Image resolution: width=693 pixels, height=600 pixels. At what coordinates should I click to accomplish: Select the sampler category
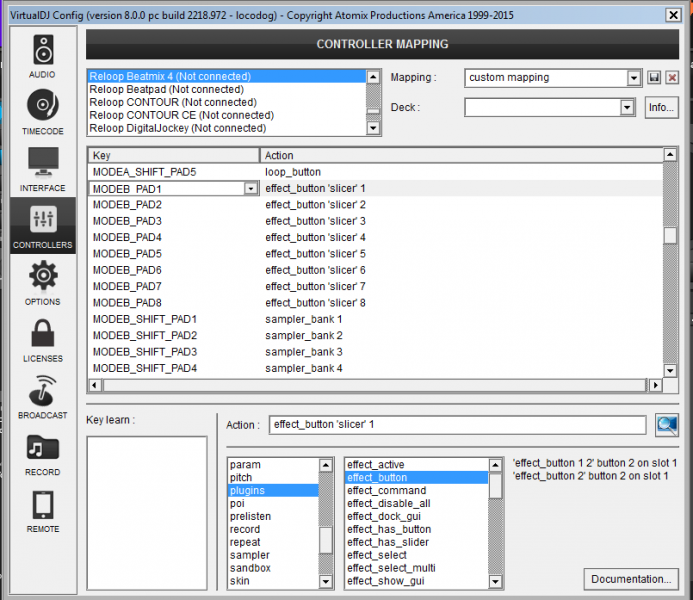[x=274, y=555]
